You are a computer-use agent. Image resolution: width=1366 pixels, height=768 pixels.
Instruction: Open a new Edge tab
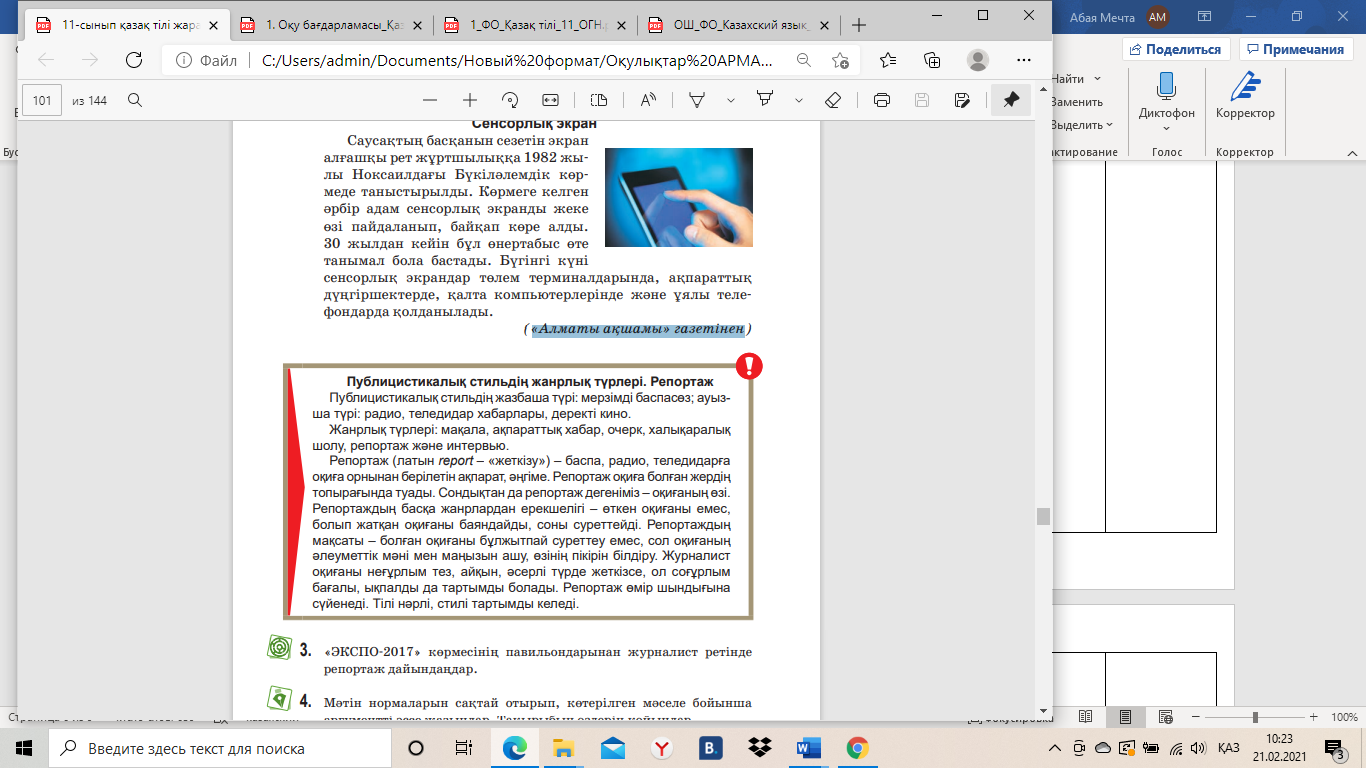click(858, 25)
